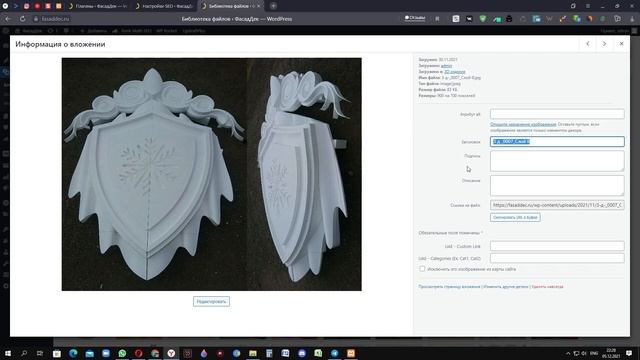Switch to the Плагины browser tab
The width and height of the screenshot is (640, 360).
(98, 6)
